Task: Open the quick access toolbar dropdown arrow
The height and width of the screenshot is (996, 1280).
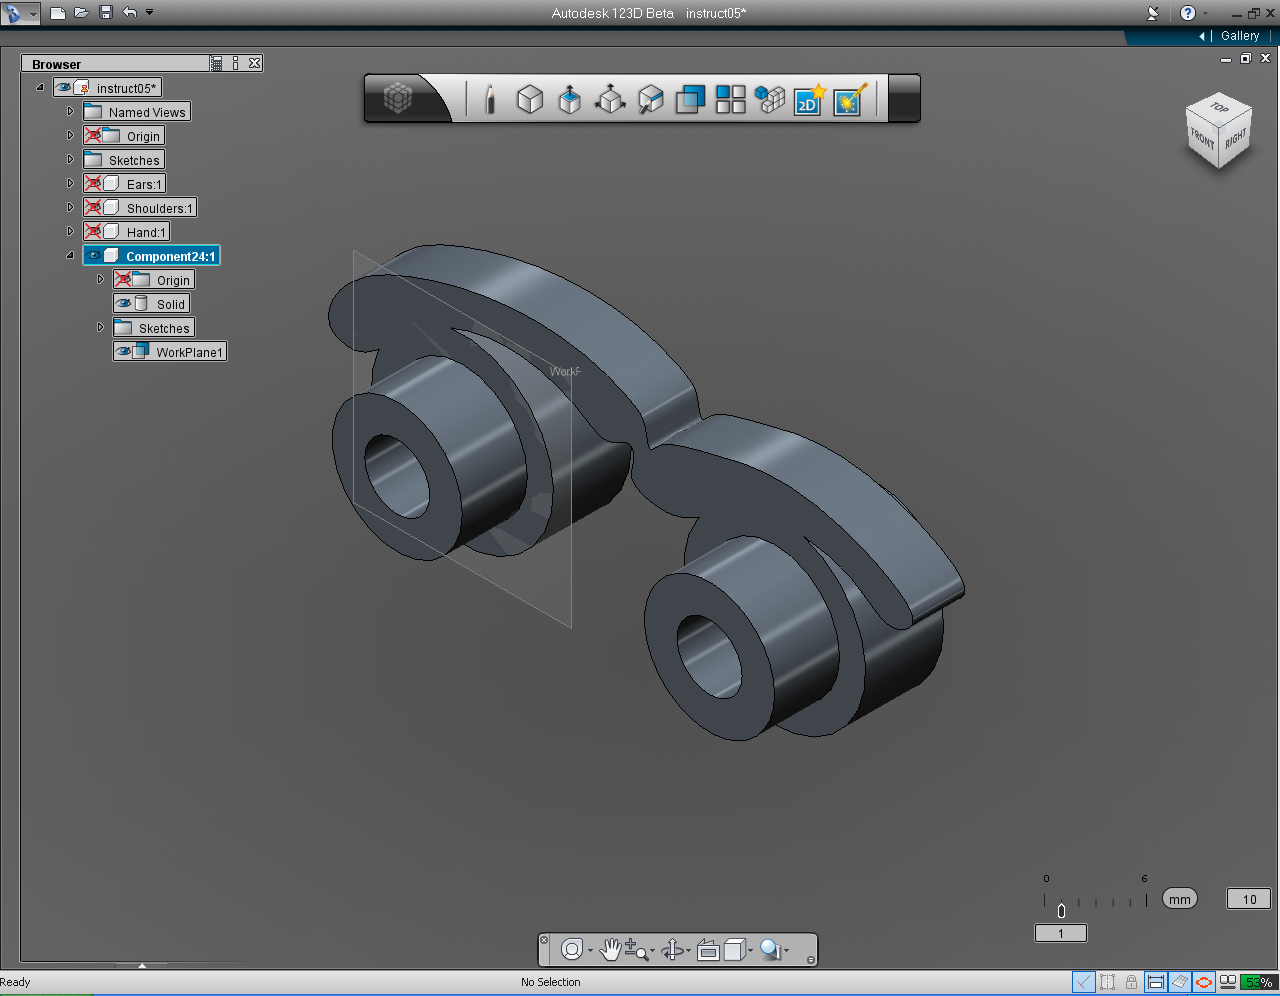Action: pos(150,13)
